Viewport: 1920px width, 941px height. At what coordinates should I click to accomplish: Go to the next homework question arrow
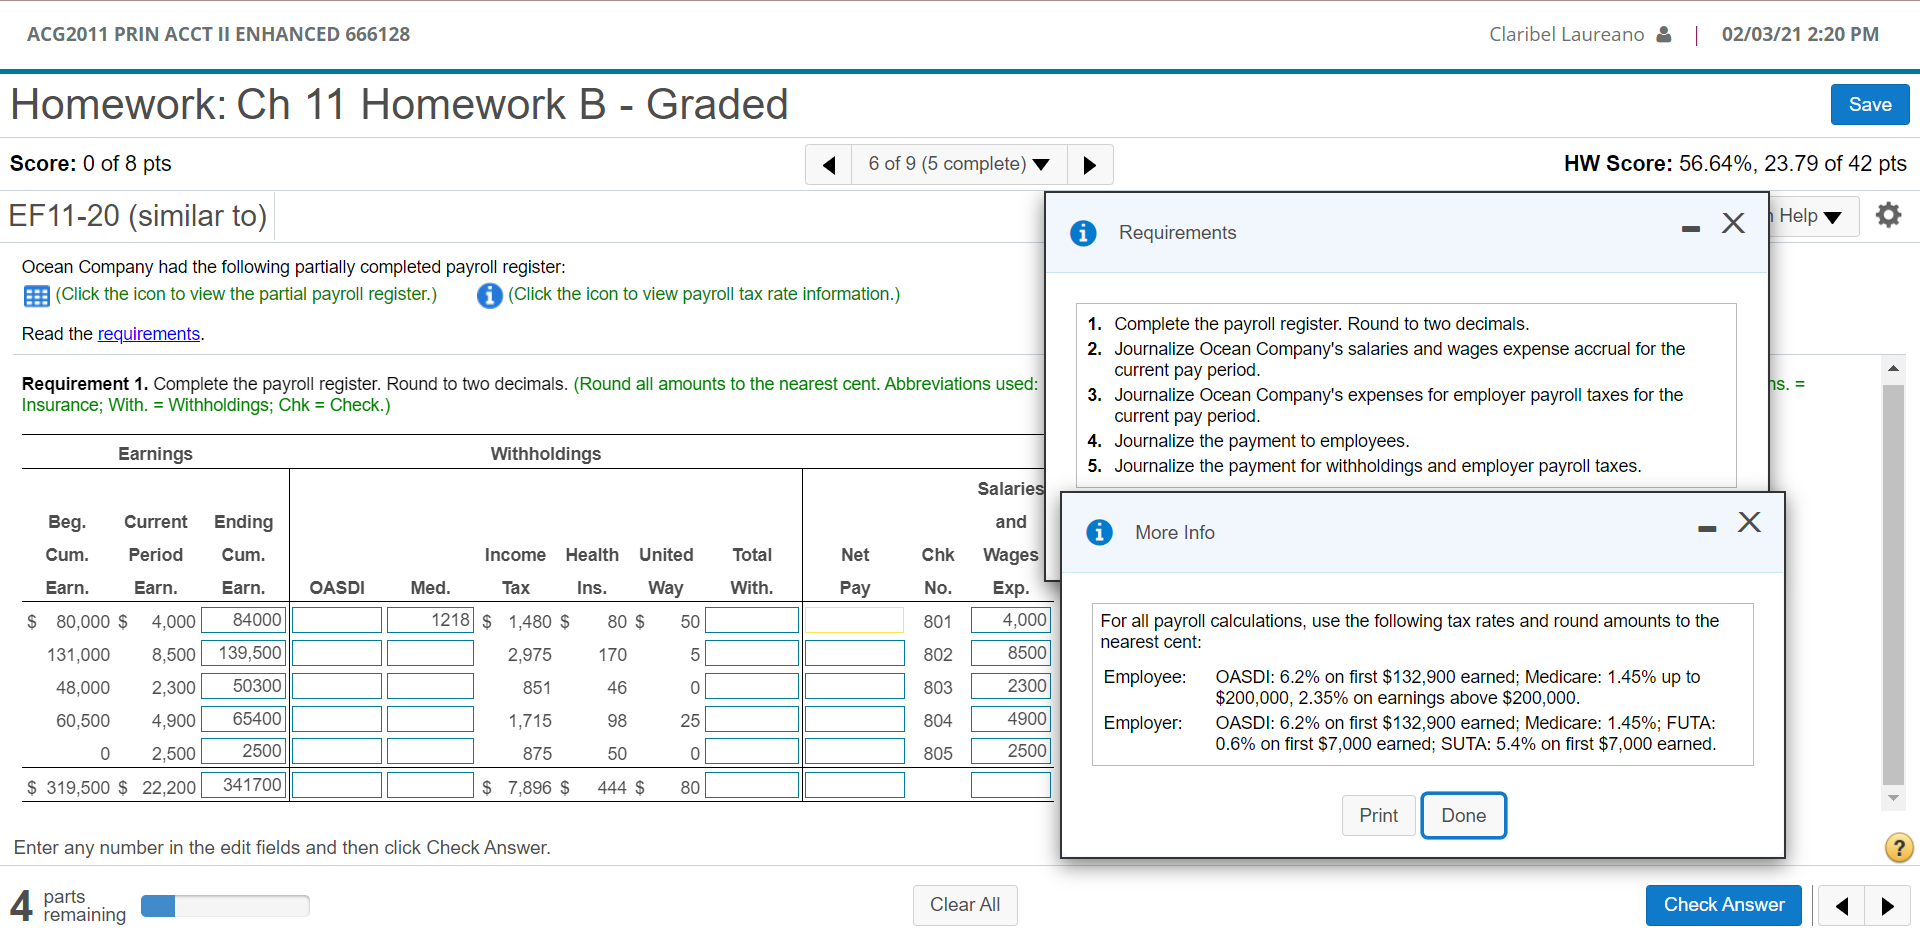pyautogui.click(x=1090, y=164)
